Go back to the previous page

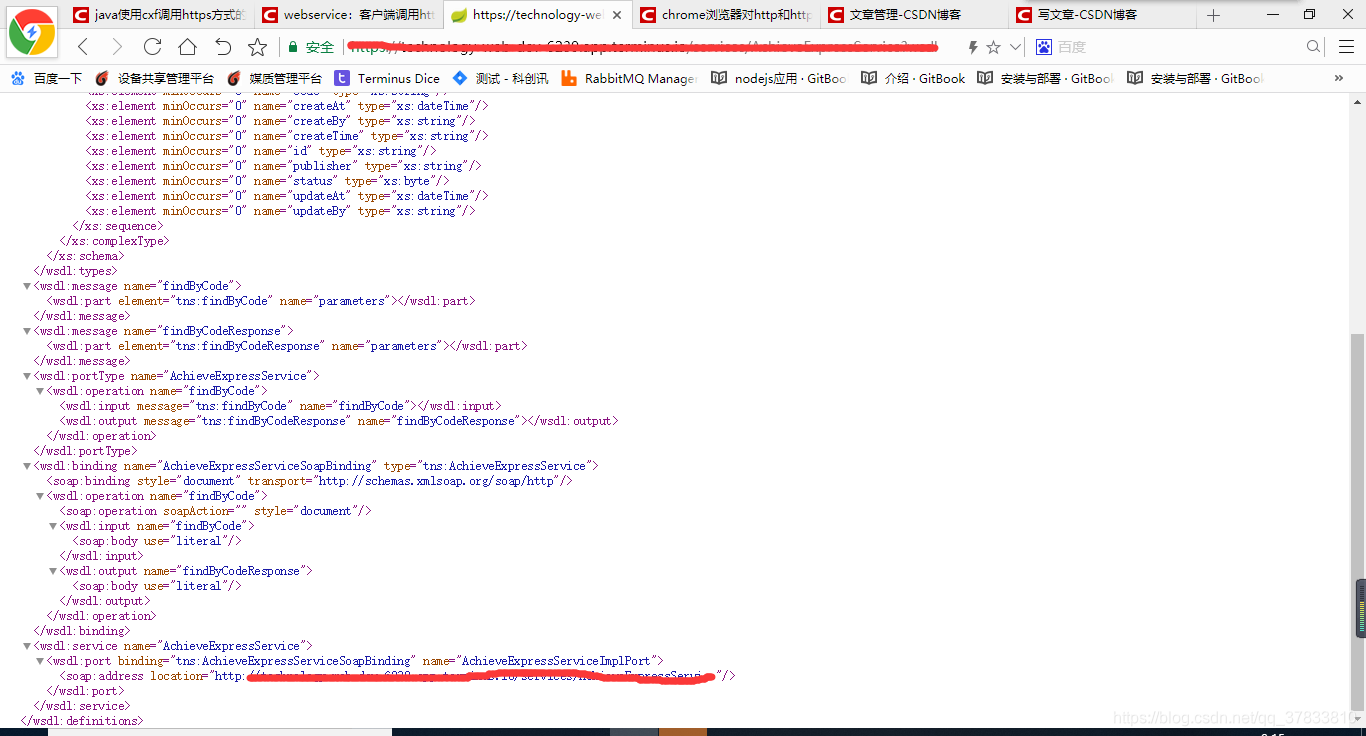coord(83,47)
